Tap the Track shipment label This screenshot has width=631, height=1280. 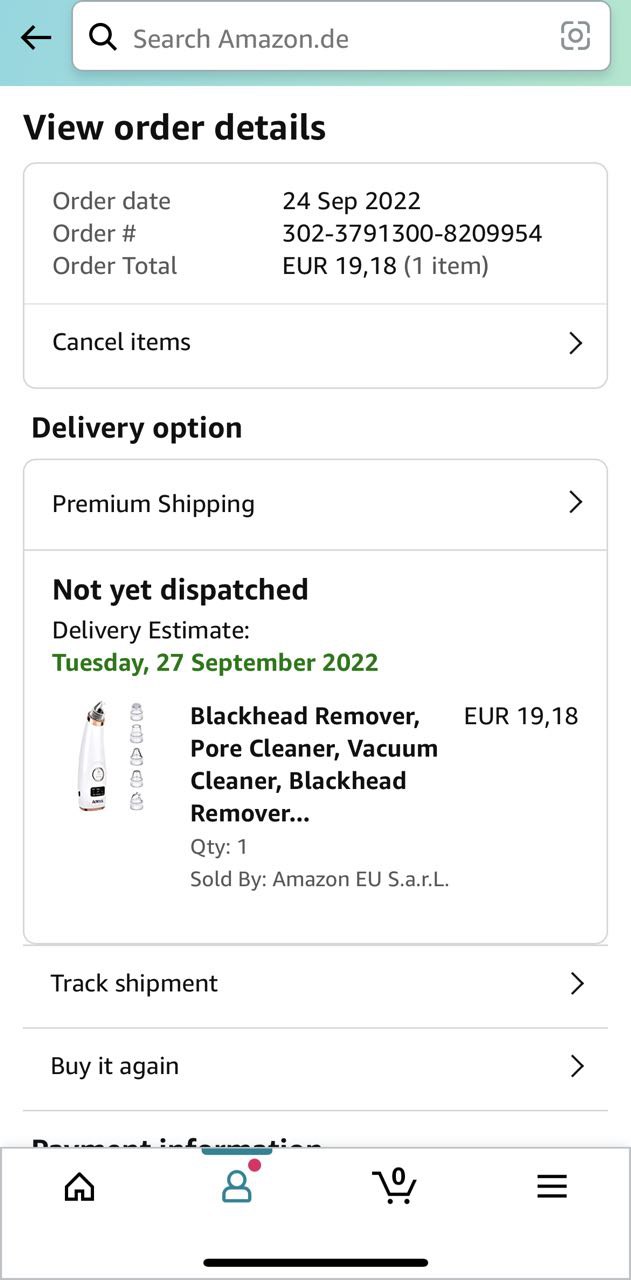[134, 983]
